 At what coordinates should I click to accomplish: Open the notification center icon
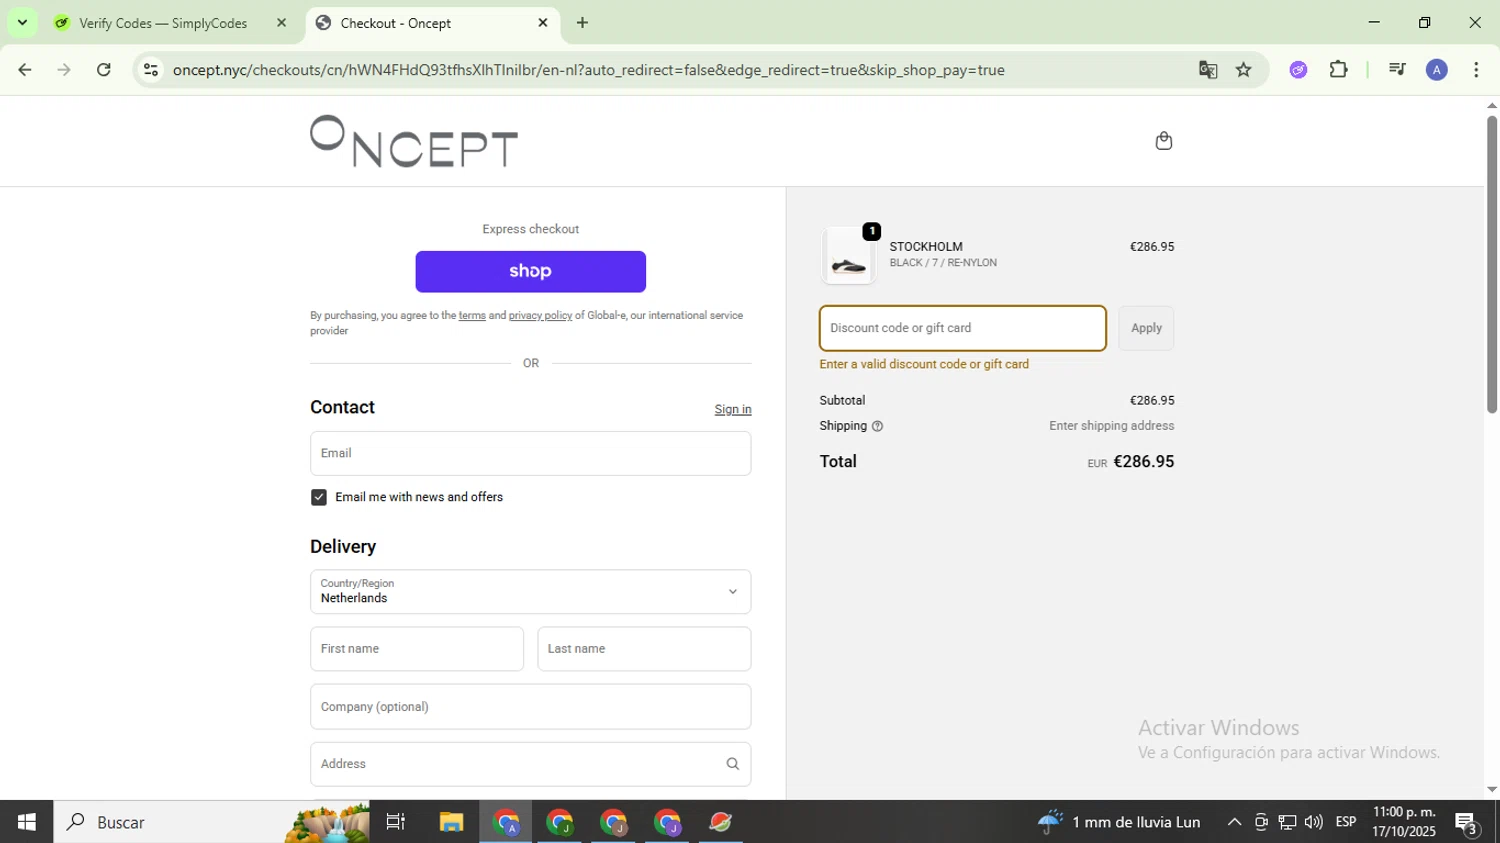click(x=1467, y=824)
